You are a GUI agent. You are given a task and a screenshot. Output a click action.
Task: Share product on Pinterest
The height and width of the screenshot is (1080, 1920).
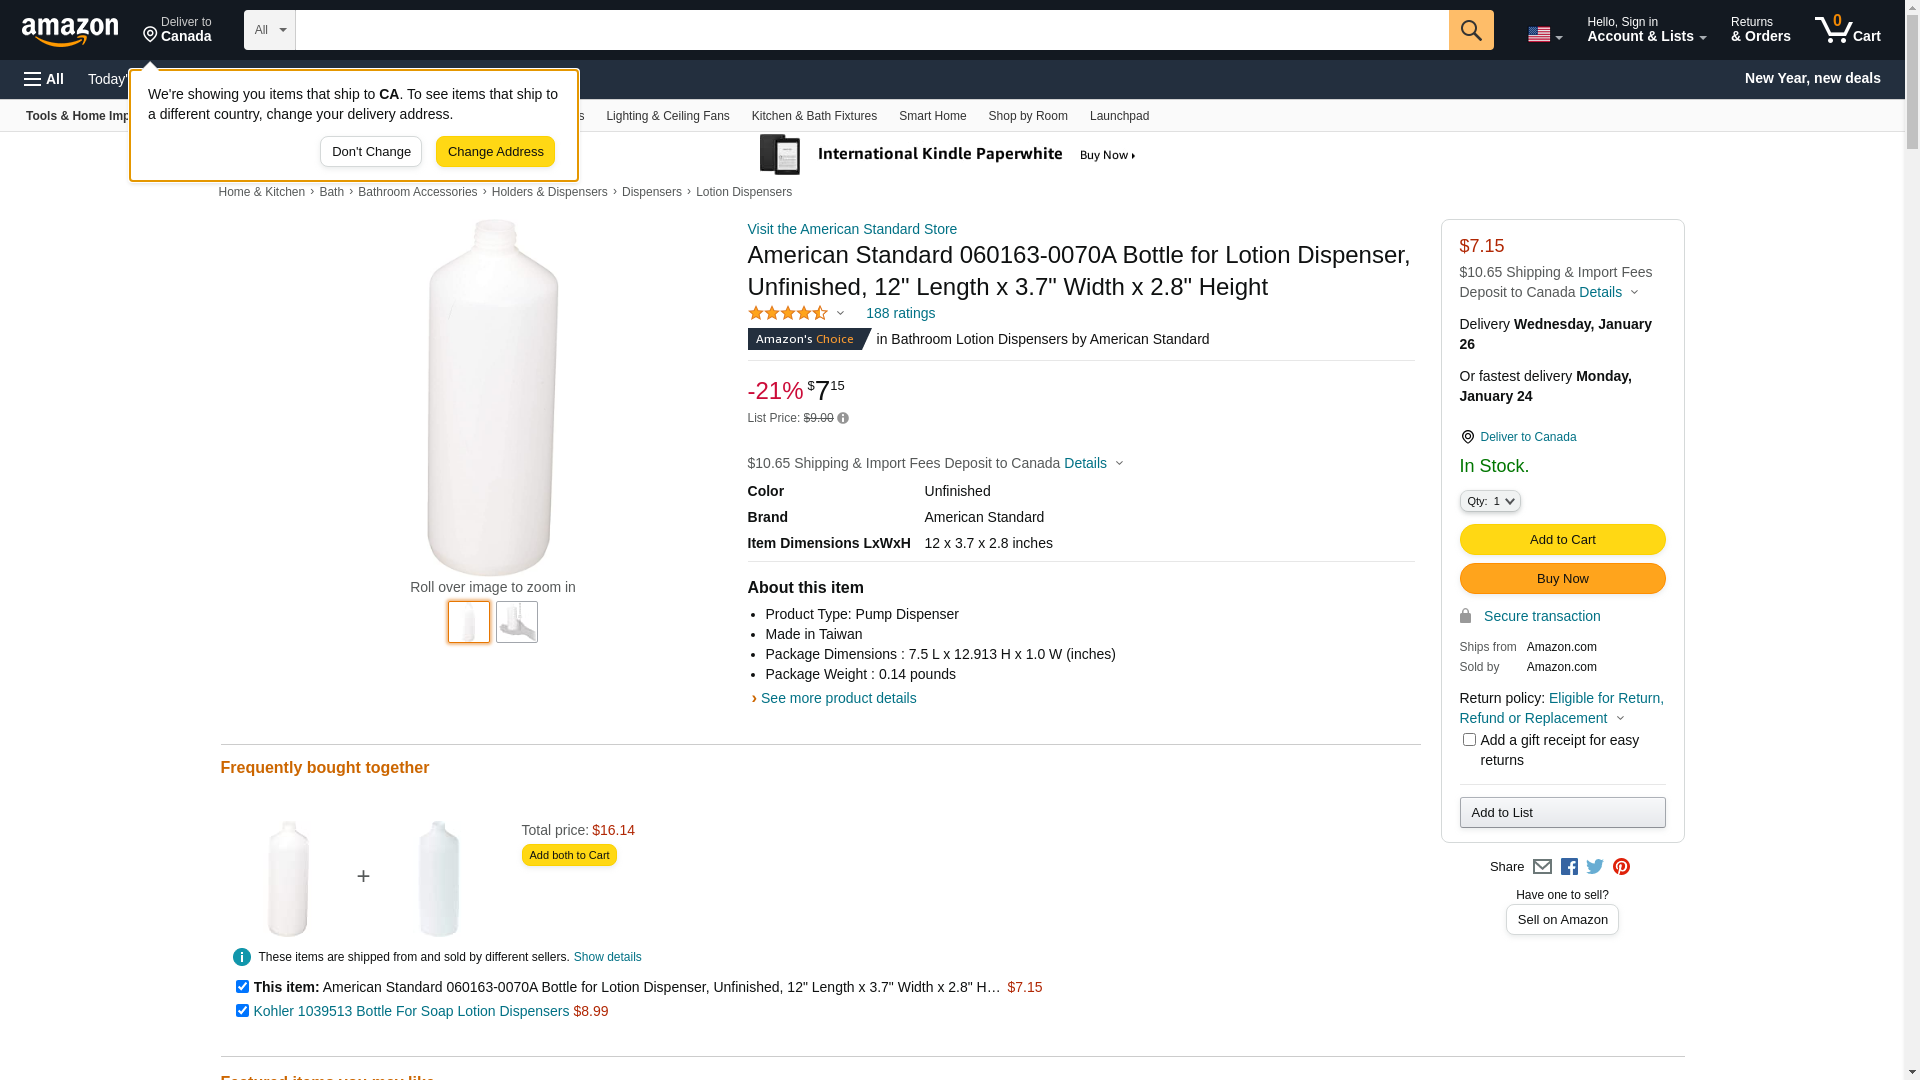[1621, 867]
